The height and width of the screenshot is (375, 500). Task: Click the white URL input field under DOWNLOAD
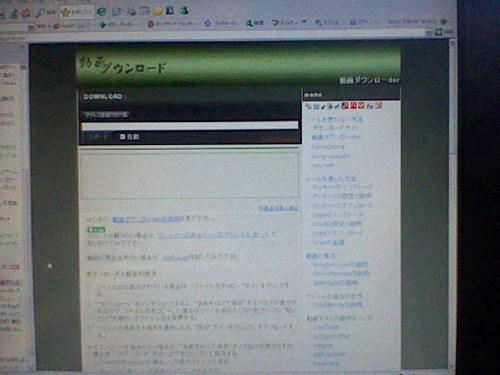190,125
